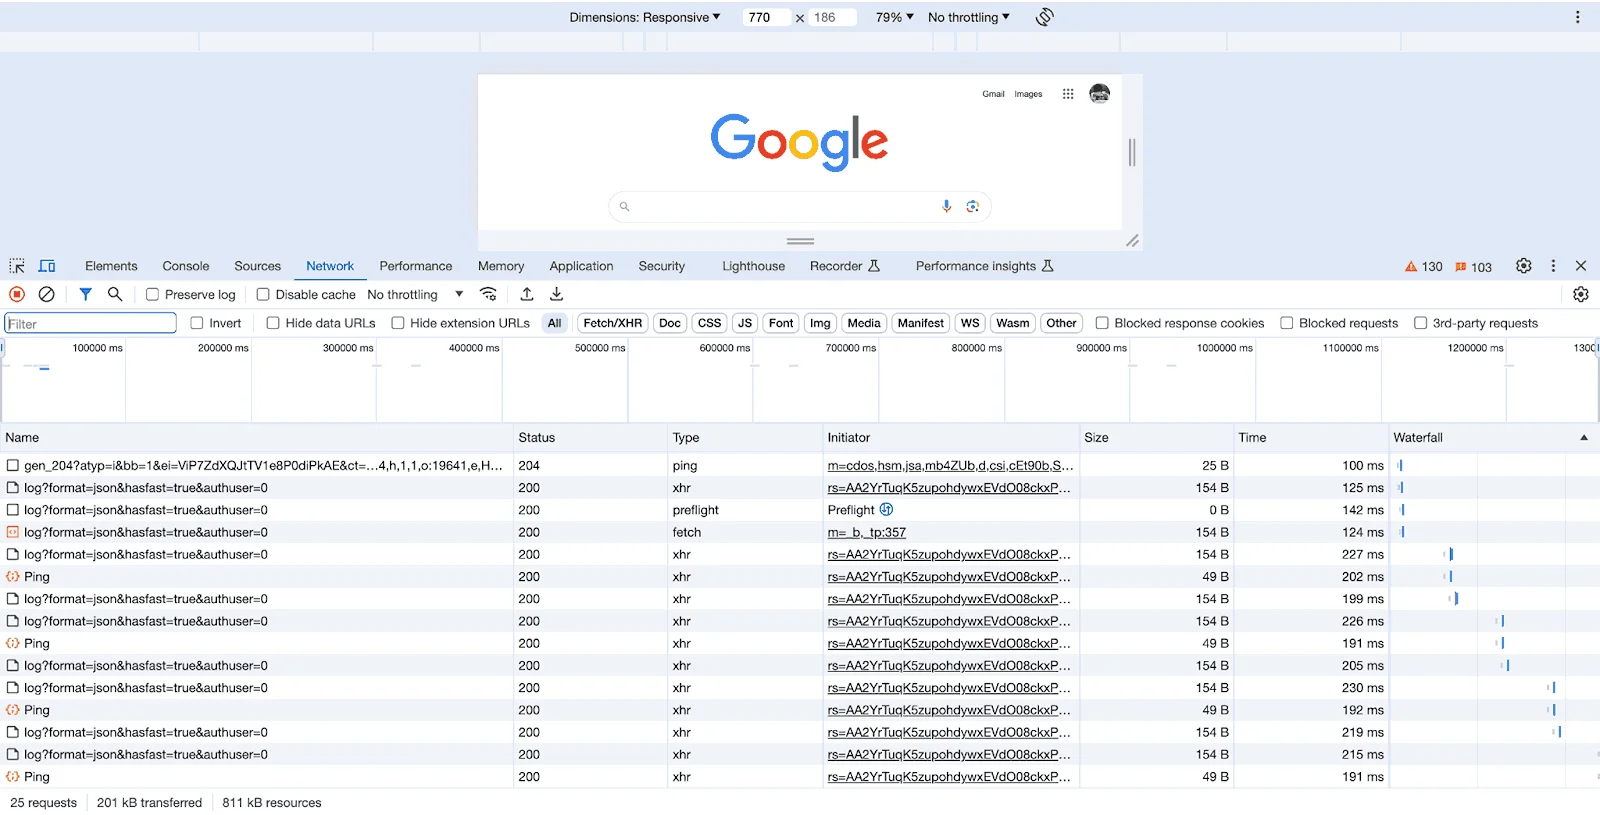
Task: Click viewport right edge resize handle
Action: click(x=1132, y=152)
